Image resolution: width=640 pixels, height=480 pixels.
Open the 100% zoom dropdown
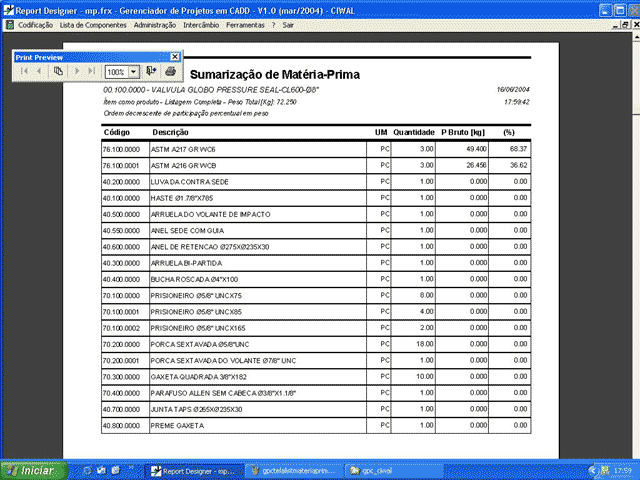point(134,73)
